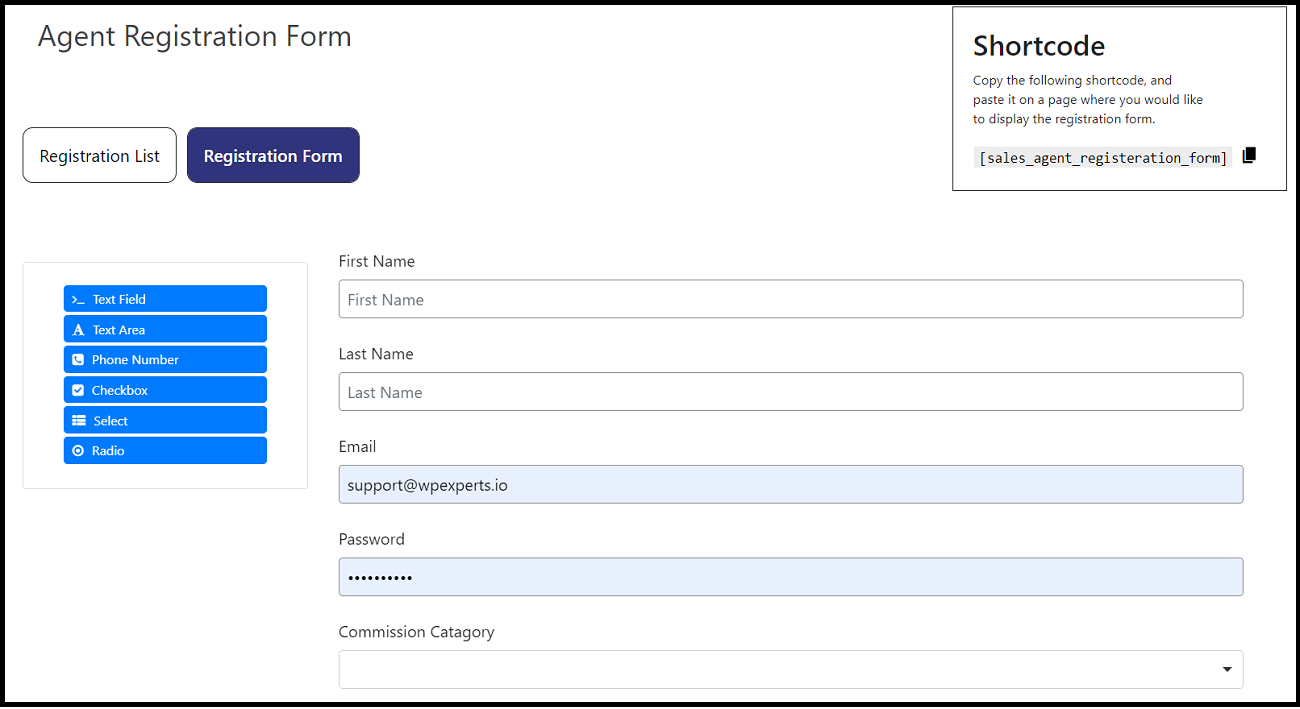Viewport: 1300px width, 709px height.
Task: Add a Select element
Action: (x=165, y=420)
